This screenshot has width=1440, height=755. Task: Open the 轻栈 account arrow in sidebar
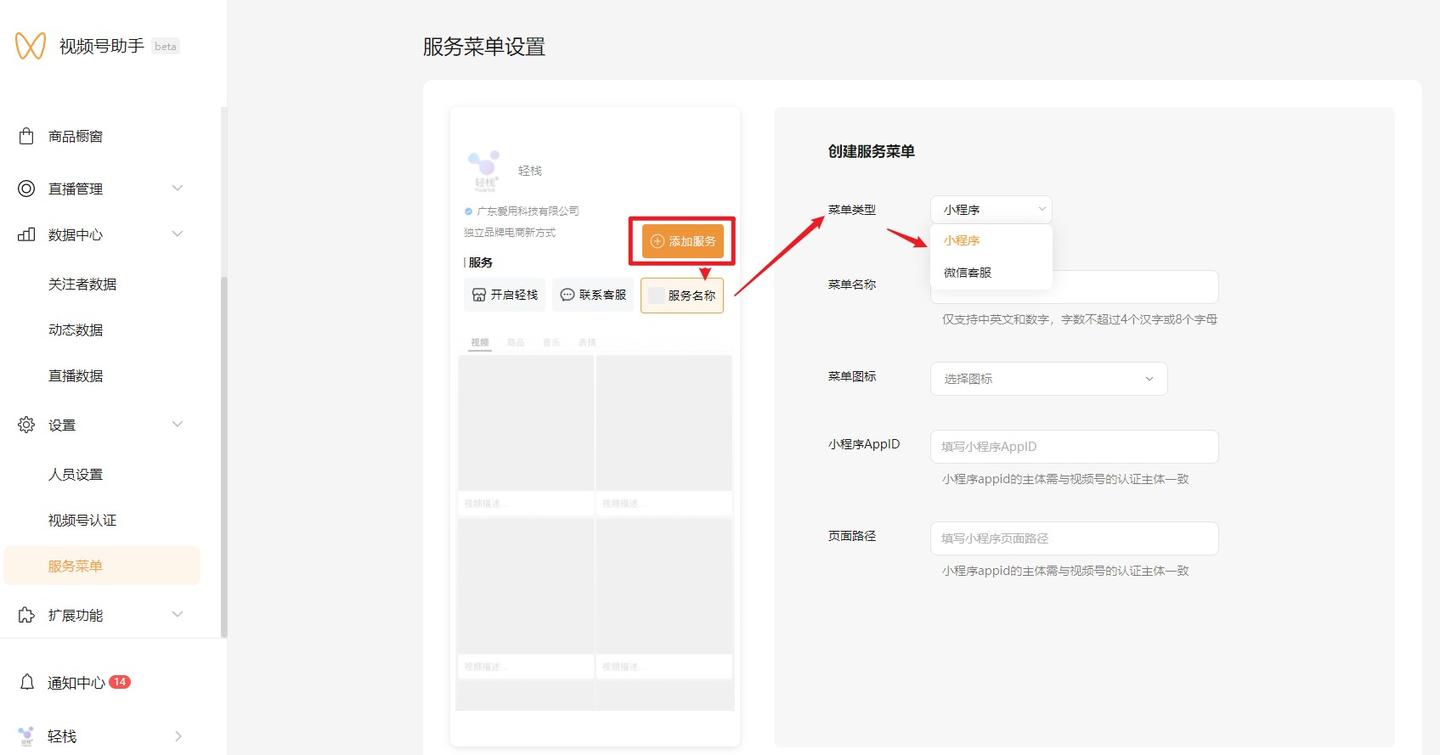coord(178,736)
